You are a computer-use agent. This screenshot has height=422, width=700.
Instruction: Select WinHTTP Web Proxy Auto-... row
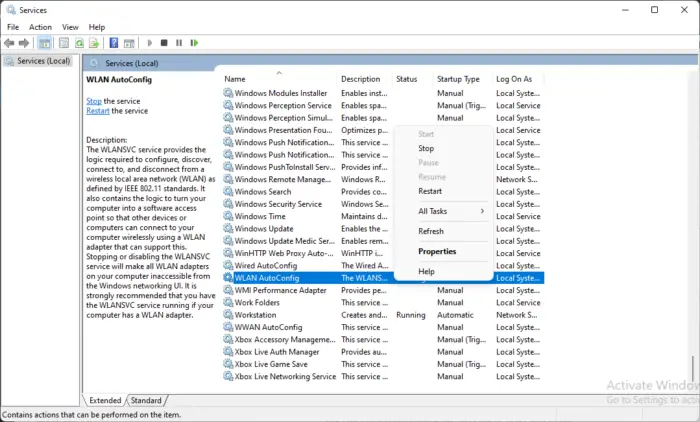click(x=383, y=253)
